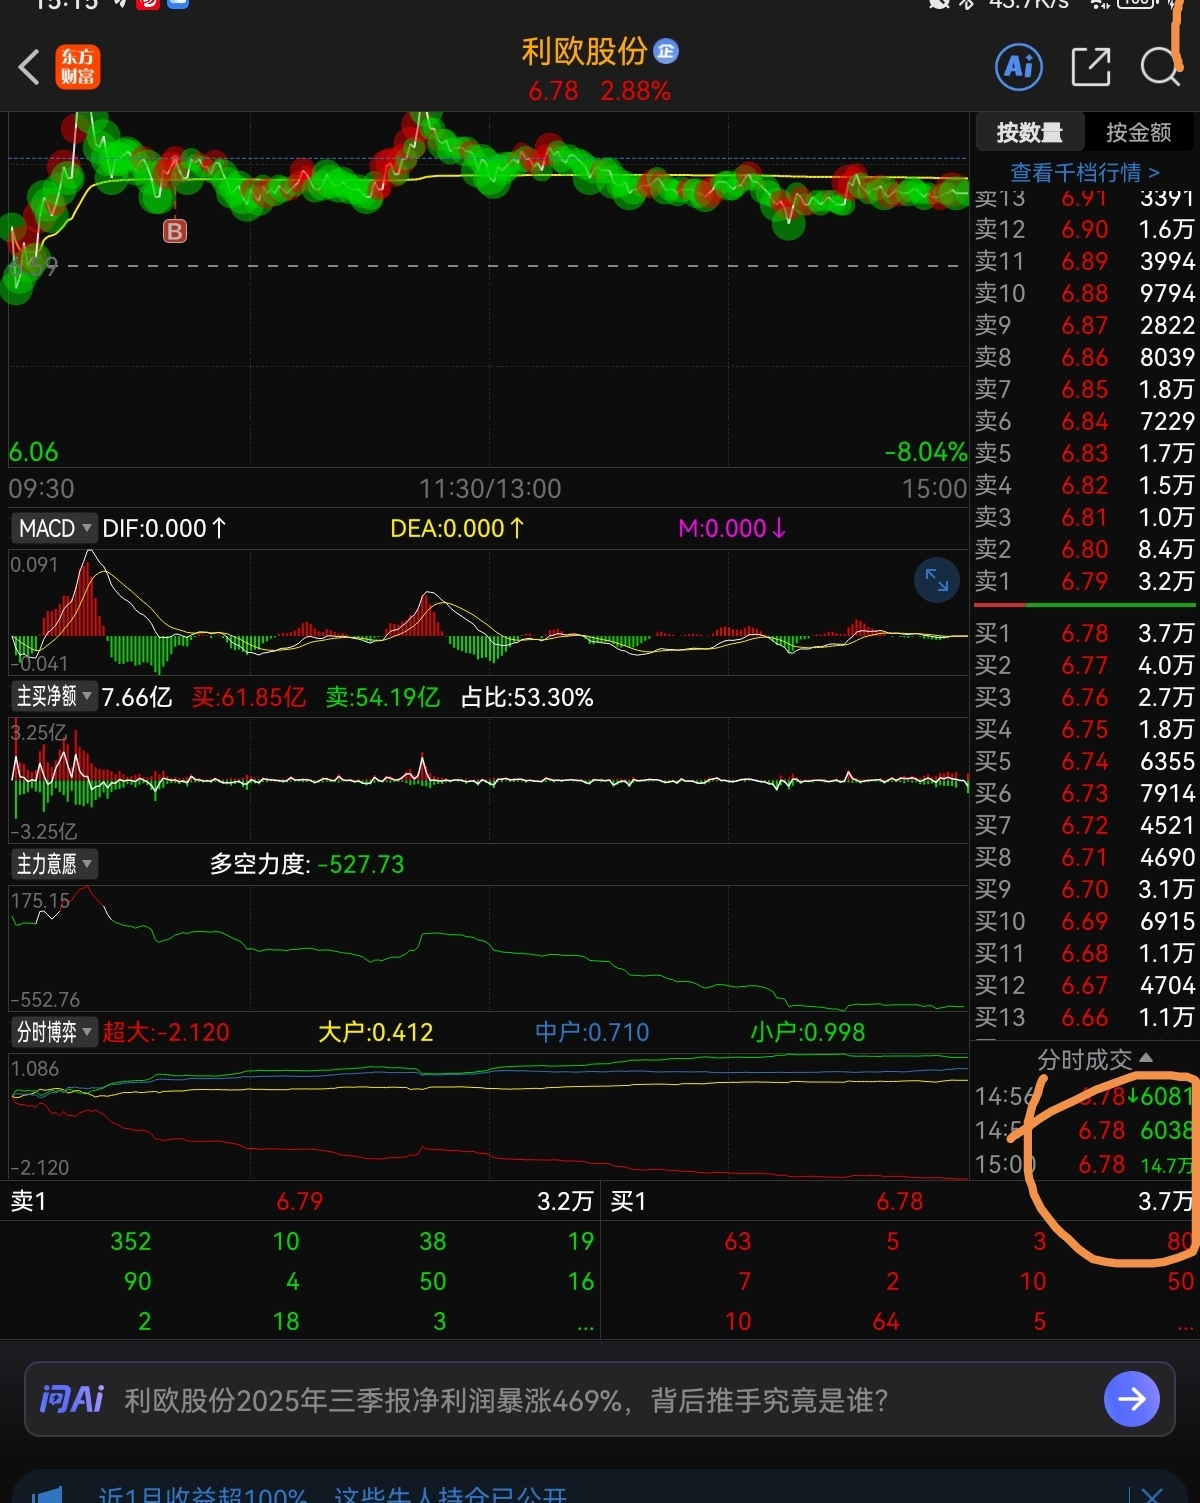Switch to 按金额 tab
Viewport: 1200px width, 1503px height.
point(1139,132)
